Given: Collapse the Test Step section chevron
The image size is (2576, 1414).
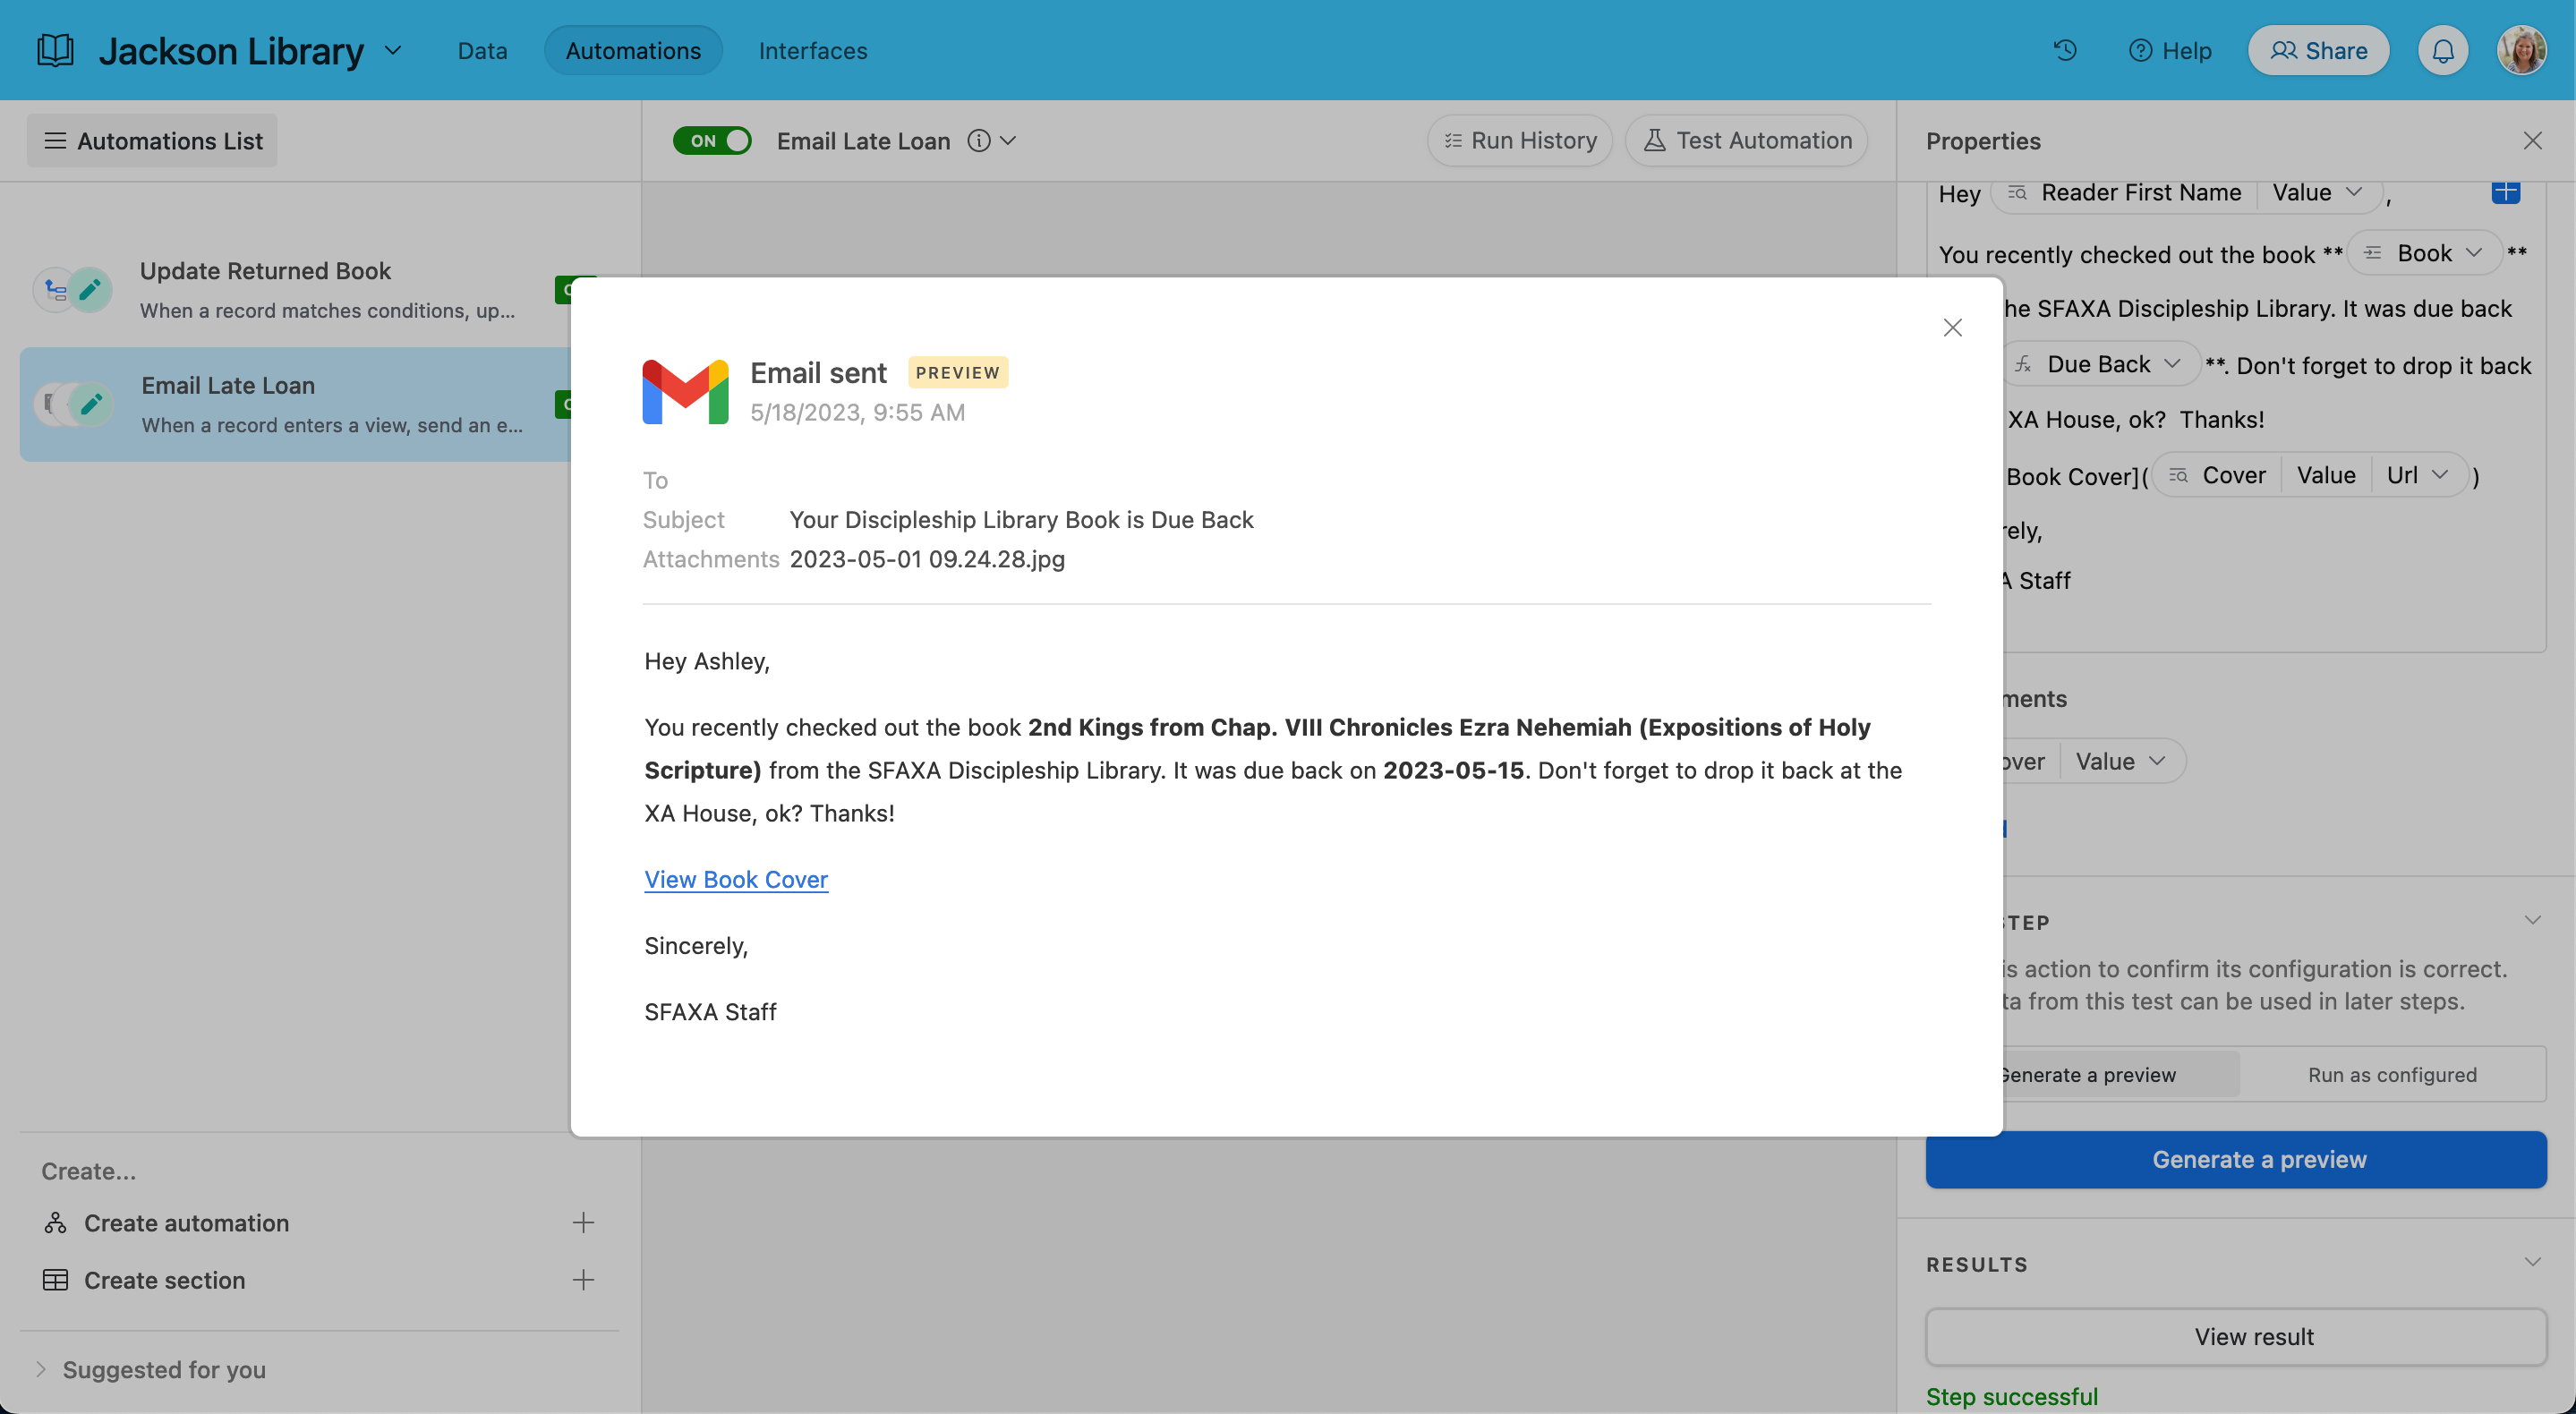Looking at the screenshot, I should coord(2532,920).
